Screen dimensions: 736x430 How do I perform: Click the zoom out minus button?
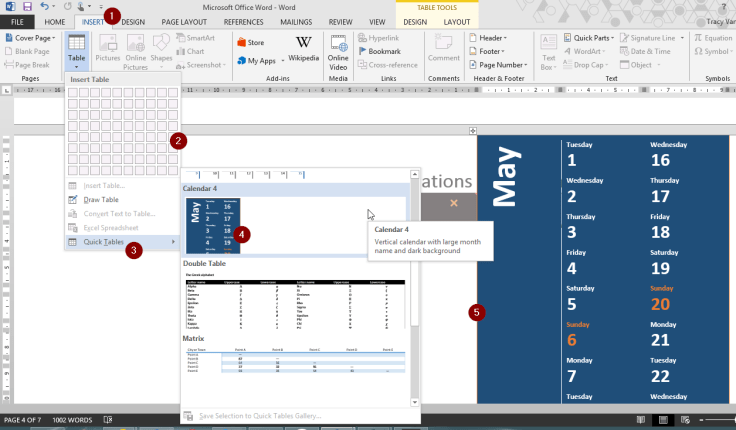click(x=701, y=420)
